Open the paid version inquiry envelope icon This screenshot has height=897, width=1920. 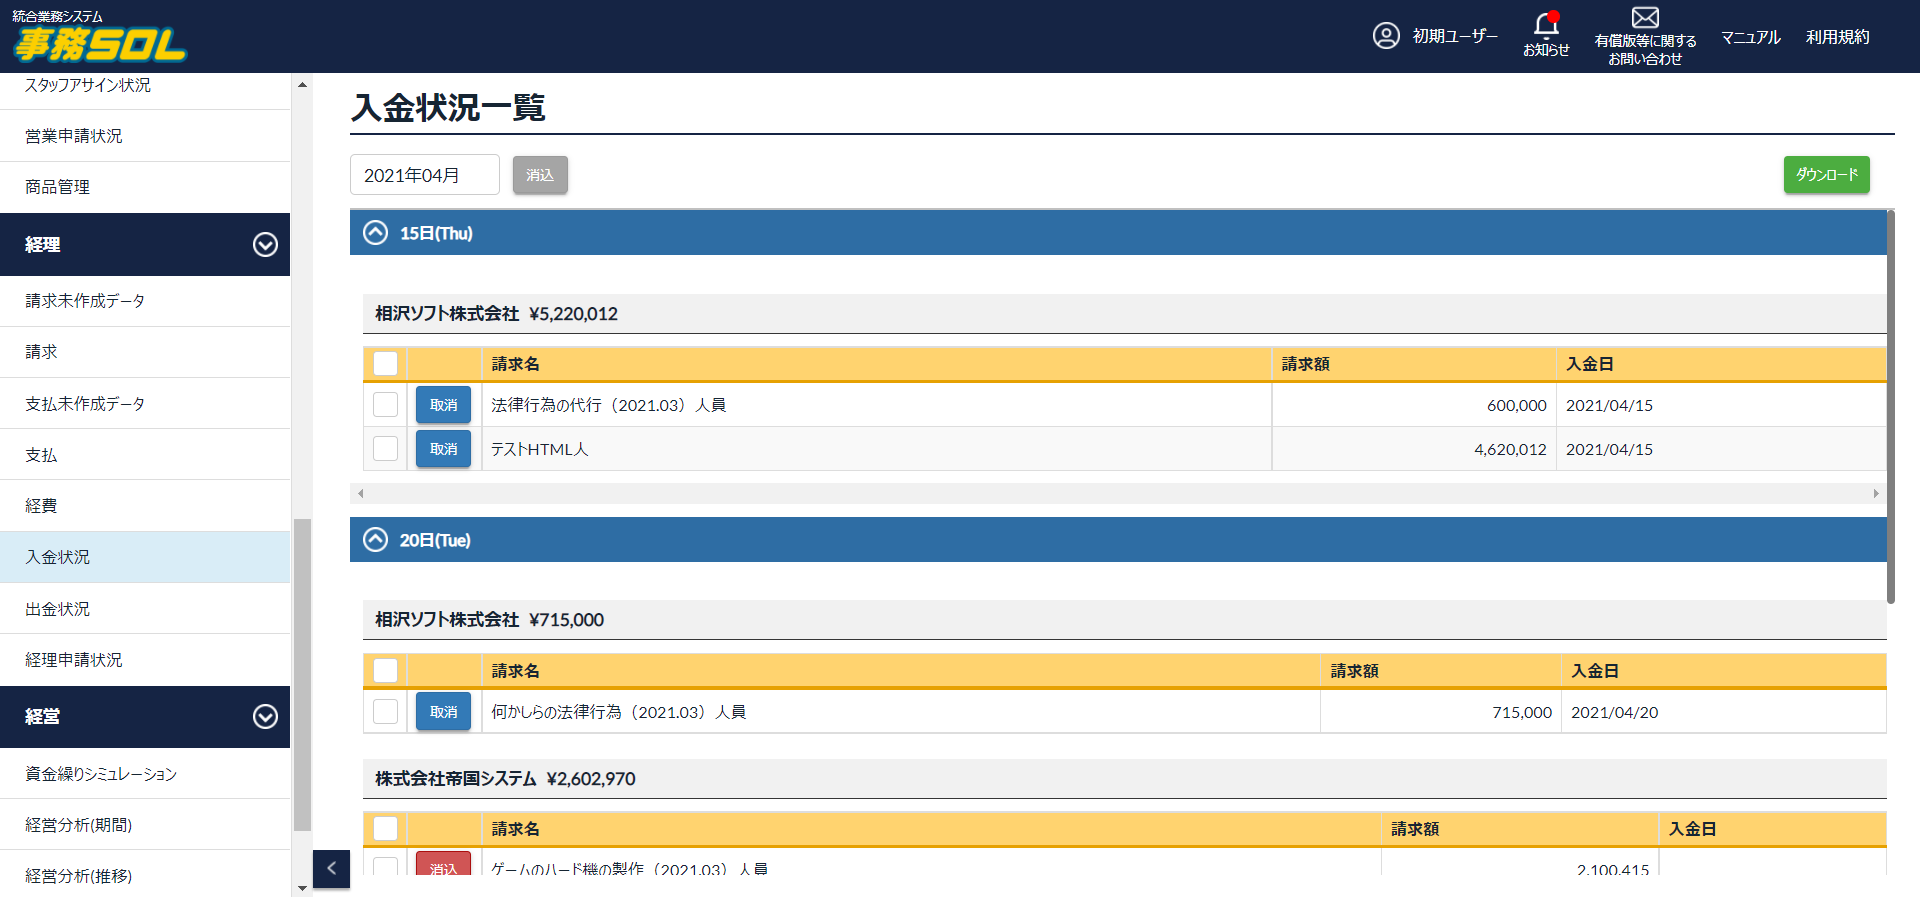coord(1644,18)
